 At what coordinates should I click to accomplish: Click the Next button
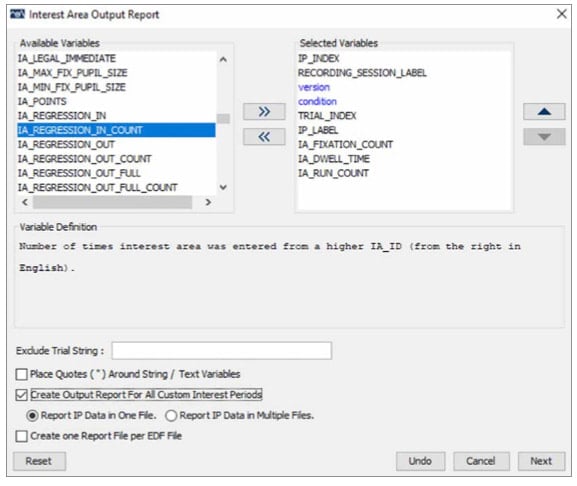[541, 461]
